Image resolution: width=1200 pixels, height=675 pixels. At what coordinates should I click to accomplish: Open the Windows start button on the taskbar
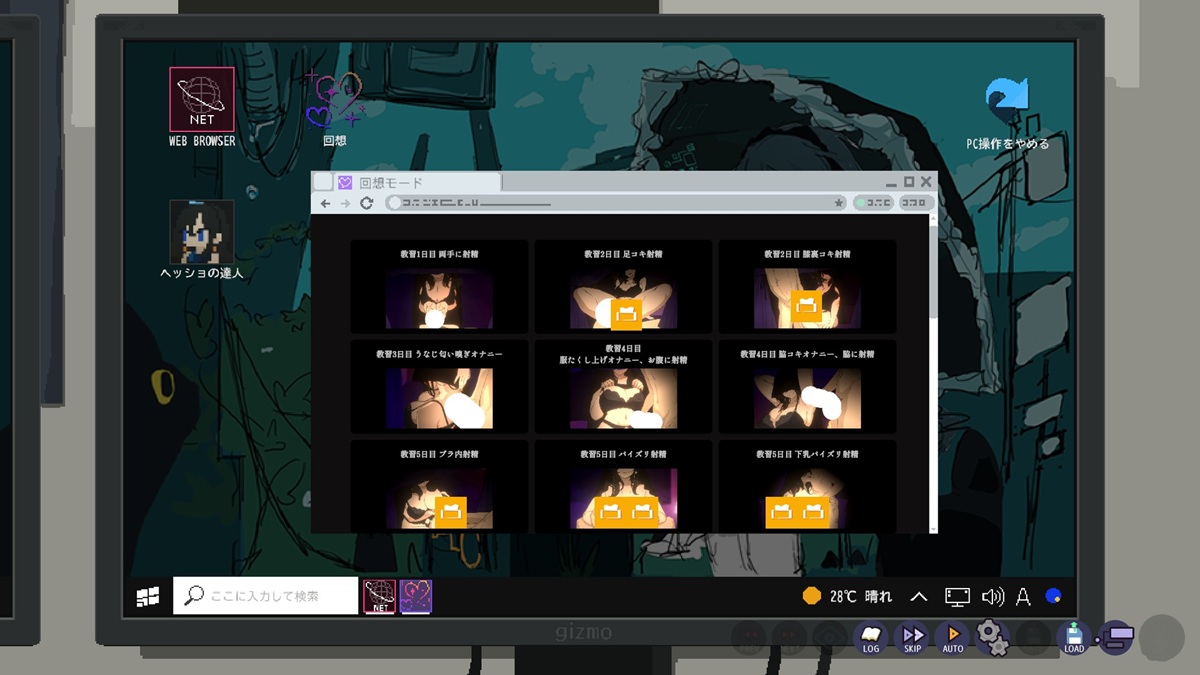pyautogui.click(x=148, y=597)
